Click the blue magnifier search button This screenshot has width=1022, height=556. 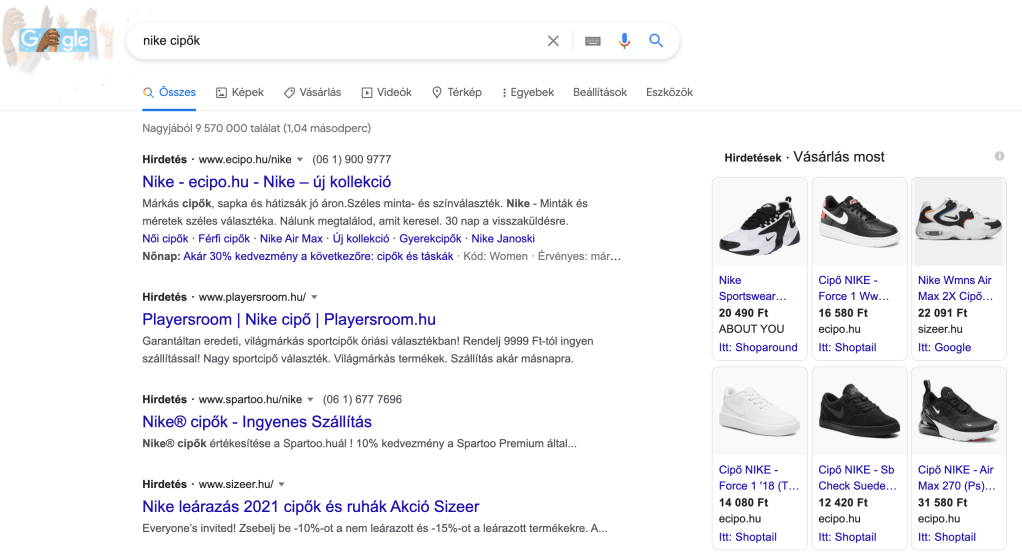click(656, 41)
